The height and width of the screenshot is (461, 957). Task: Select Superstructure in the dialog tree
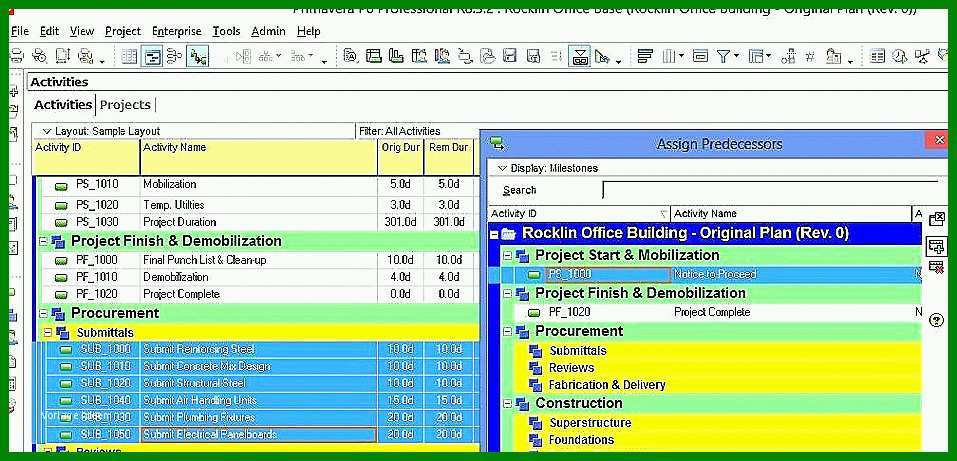click(590, 423)
